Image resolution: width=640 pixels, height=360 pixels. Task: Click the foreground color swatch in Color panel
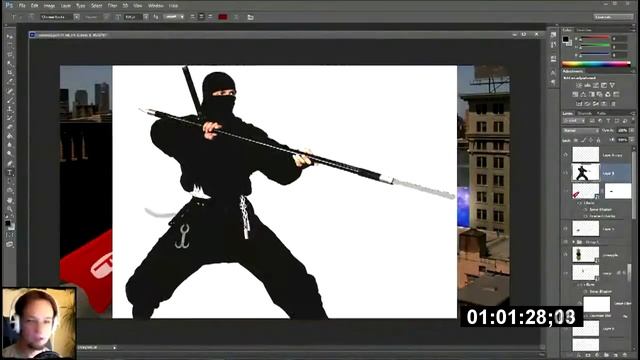tap(565, 39)
